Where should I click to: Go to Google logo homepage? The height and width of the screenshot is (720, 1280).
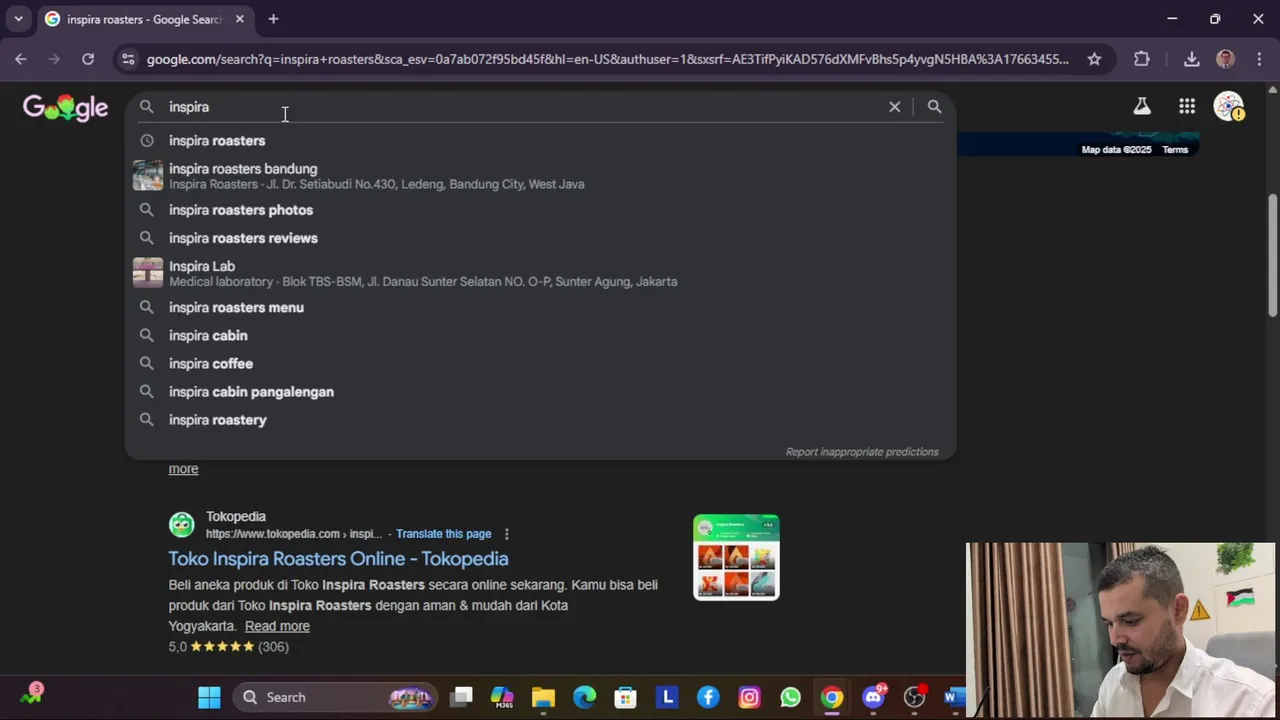coord(65,107)
